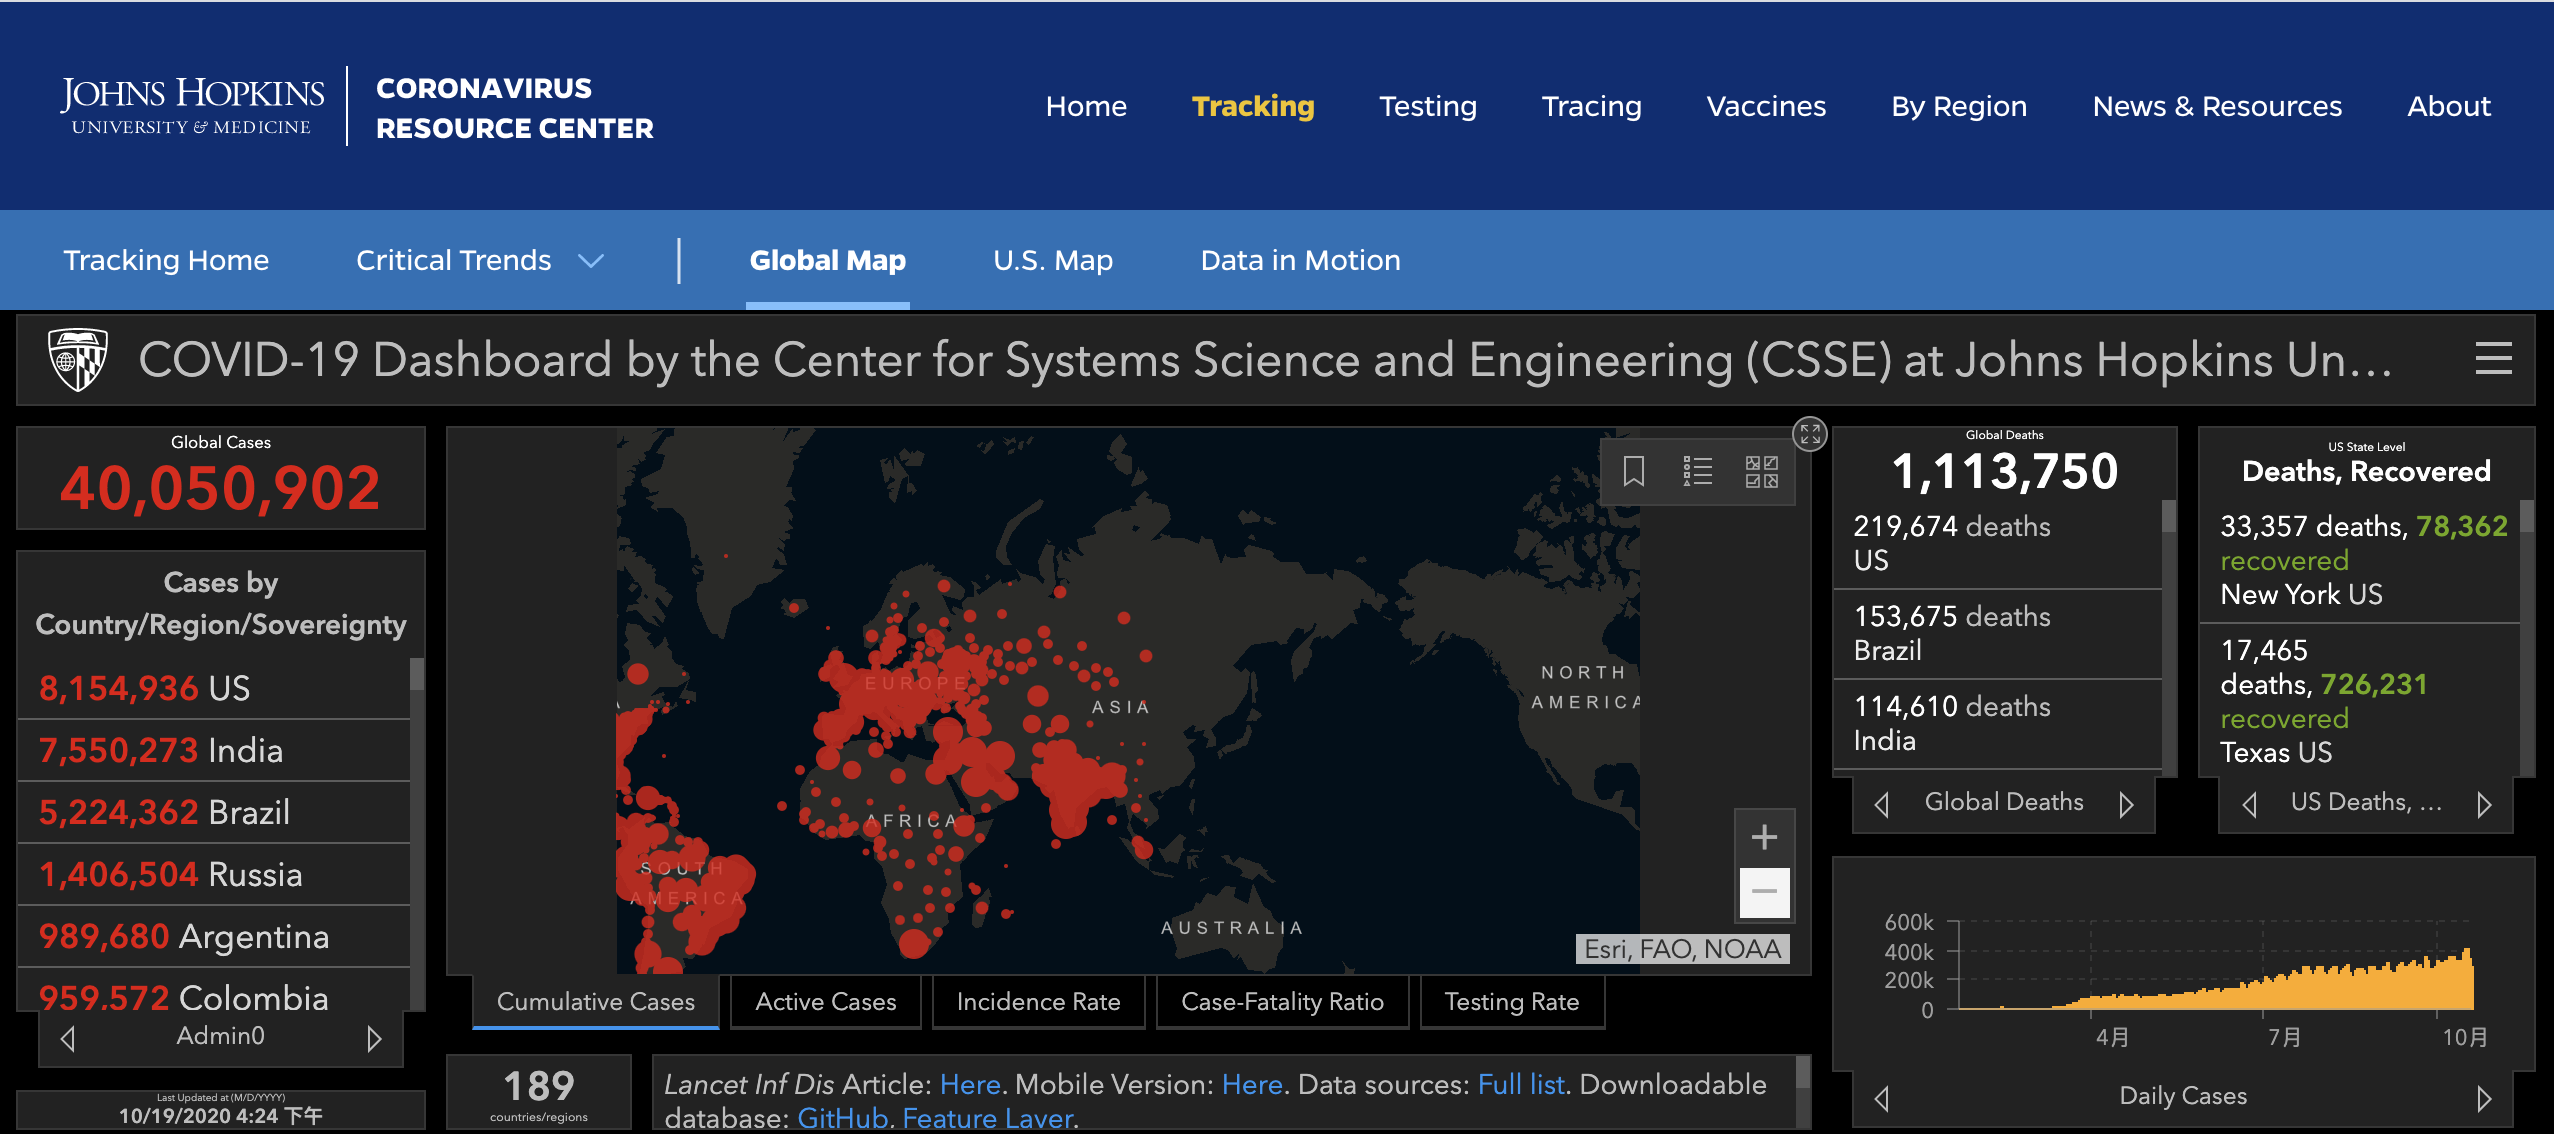Switch to next US Deaths panel
2554x1134 pixels.
2483,804
